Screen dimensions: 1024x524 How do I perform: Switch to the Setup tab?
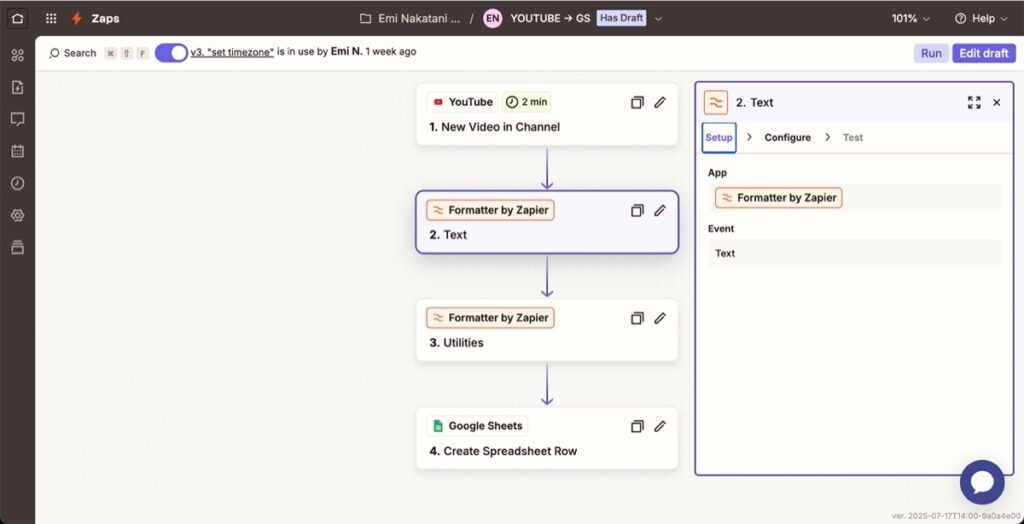tap(719, 138)
